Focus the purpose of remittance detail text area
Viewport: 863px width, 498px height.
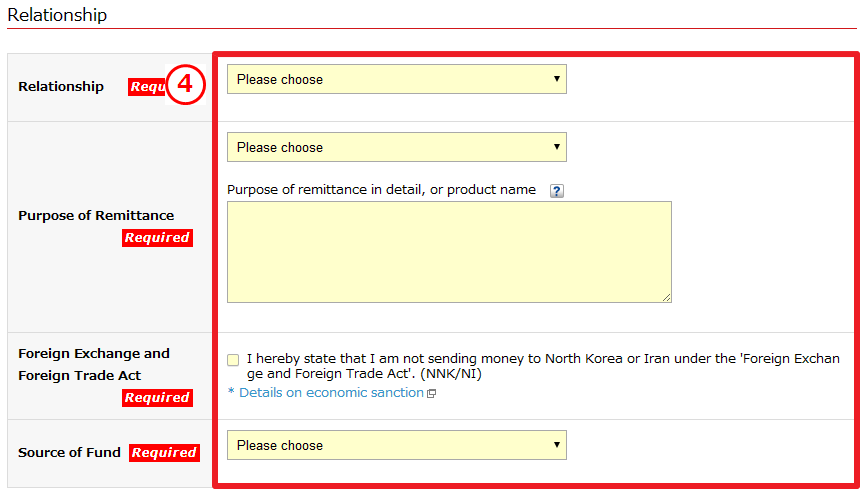click(x=449, y=252)
